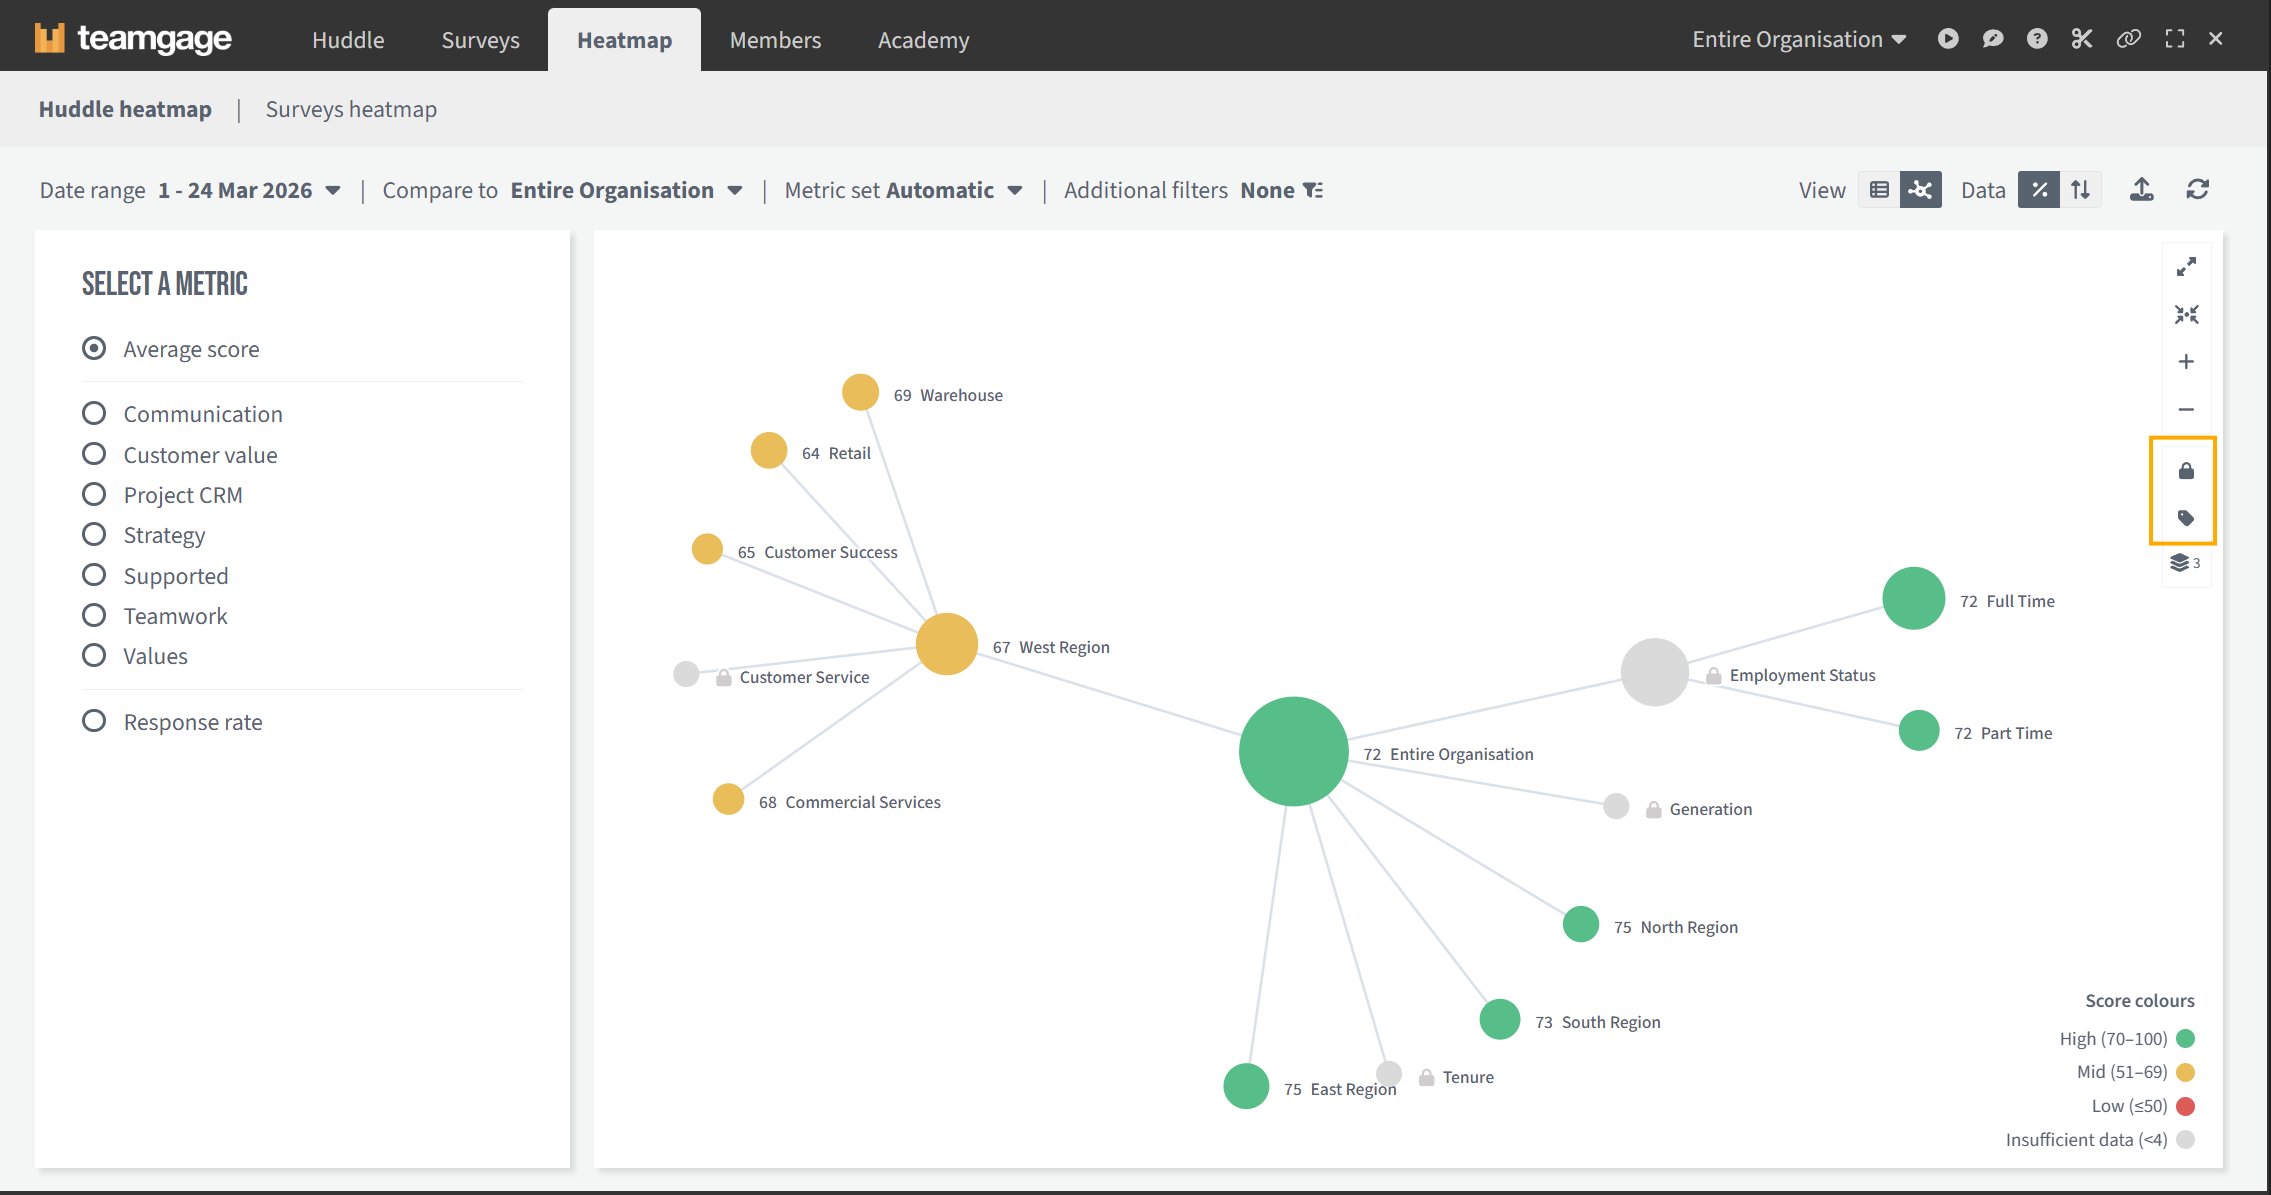2271x1195 pixels.
Task: Select the Communication metric radio button
Action: click(x=94, y=413)
